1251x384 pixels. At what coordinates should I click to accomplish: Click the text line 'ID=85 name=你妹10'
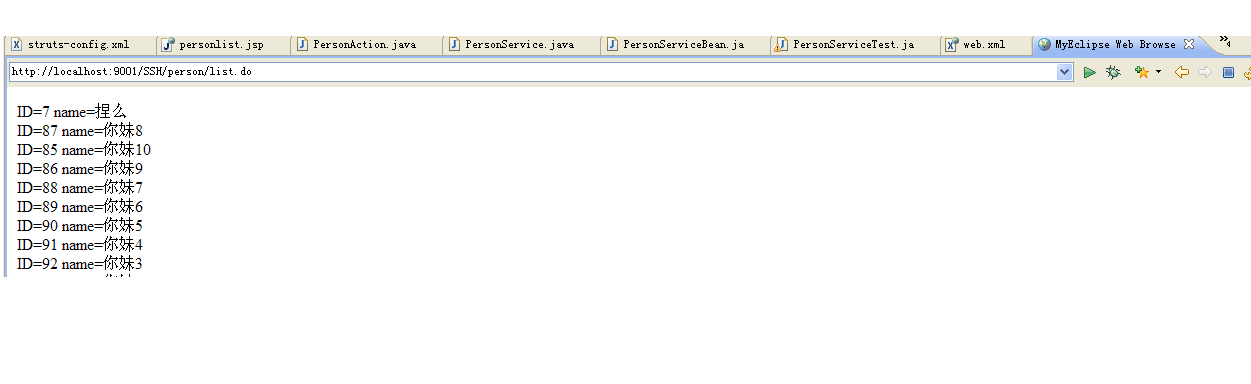coord(84,150)
